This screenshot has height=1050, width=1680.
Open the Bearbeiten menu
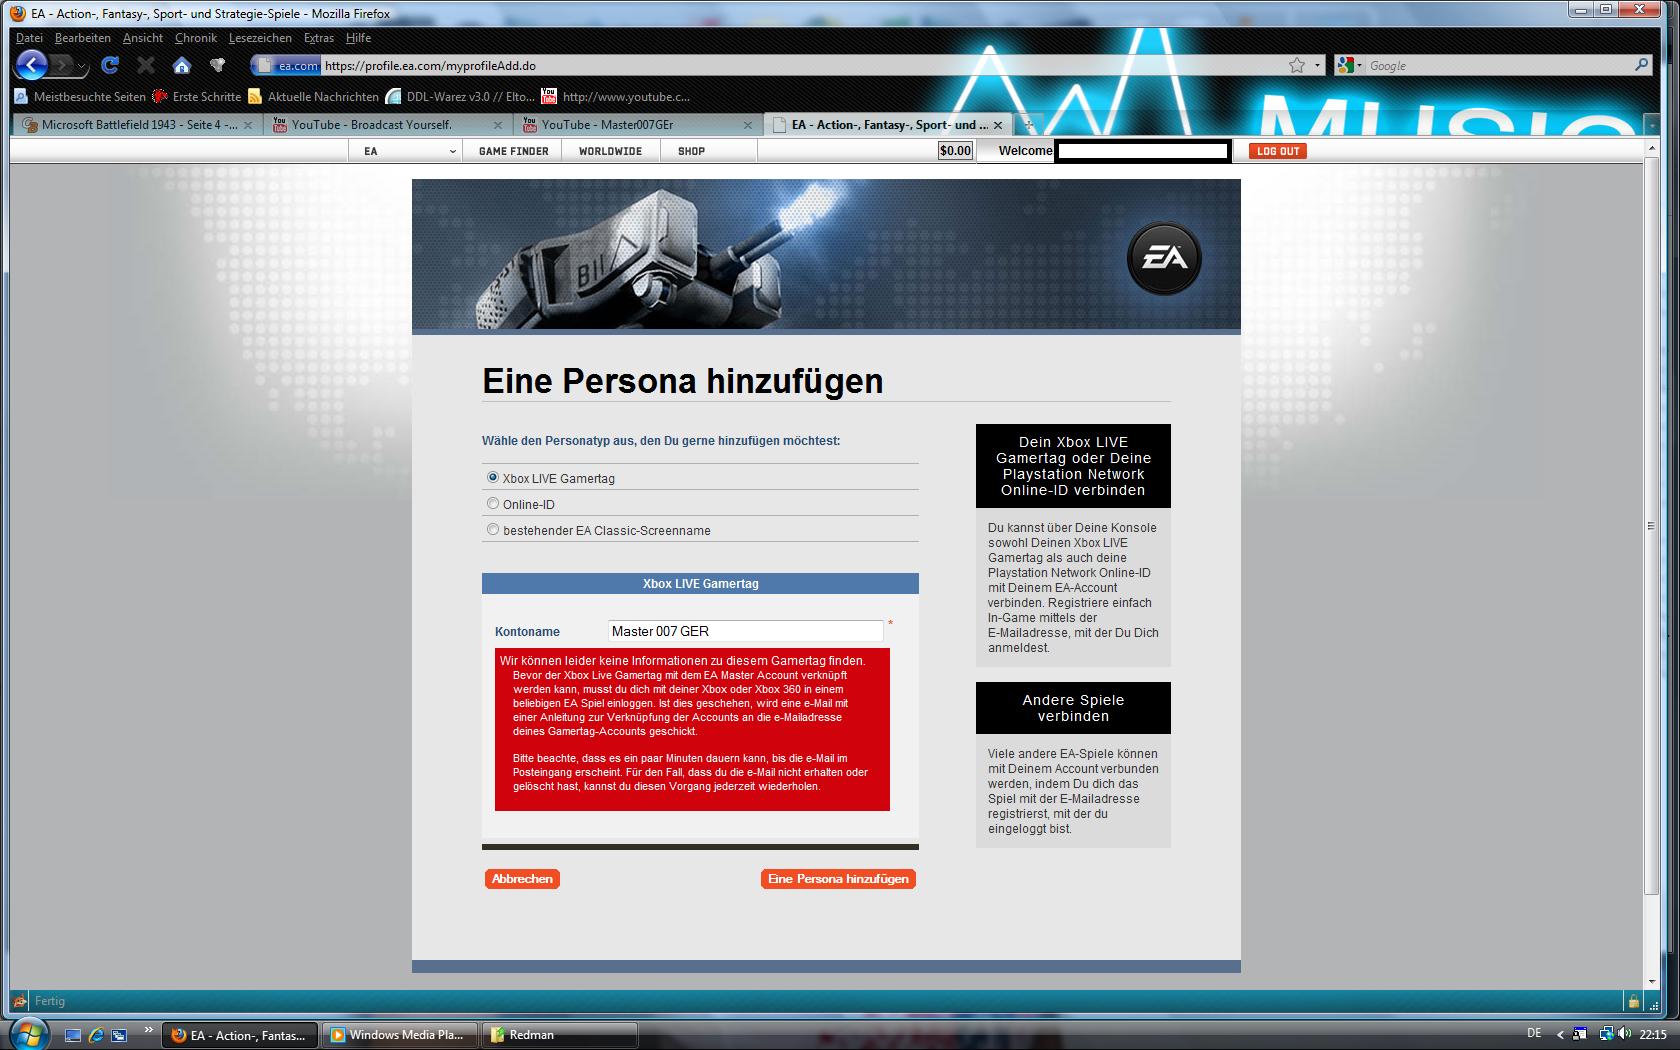coord(83,38)
